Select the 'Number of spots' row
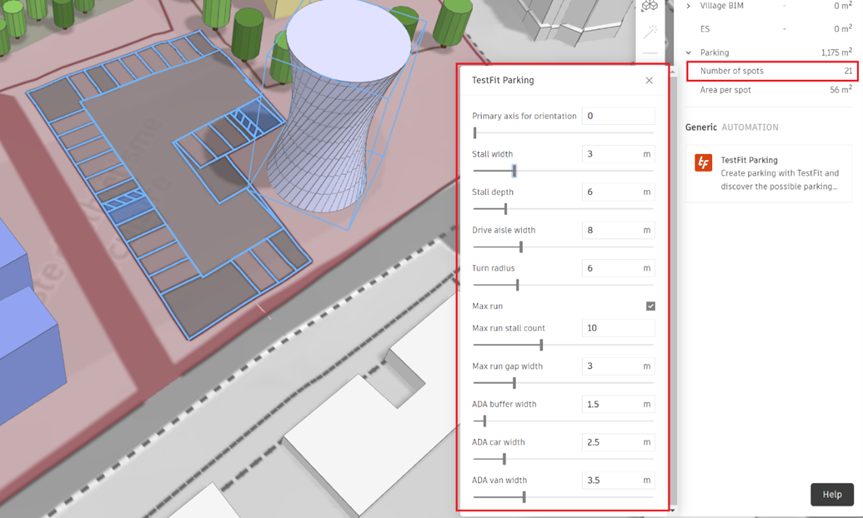Image resolution: width=863 pixels, height=518 pixels. [x=772, y=71]
